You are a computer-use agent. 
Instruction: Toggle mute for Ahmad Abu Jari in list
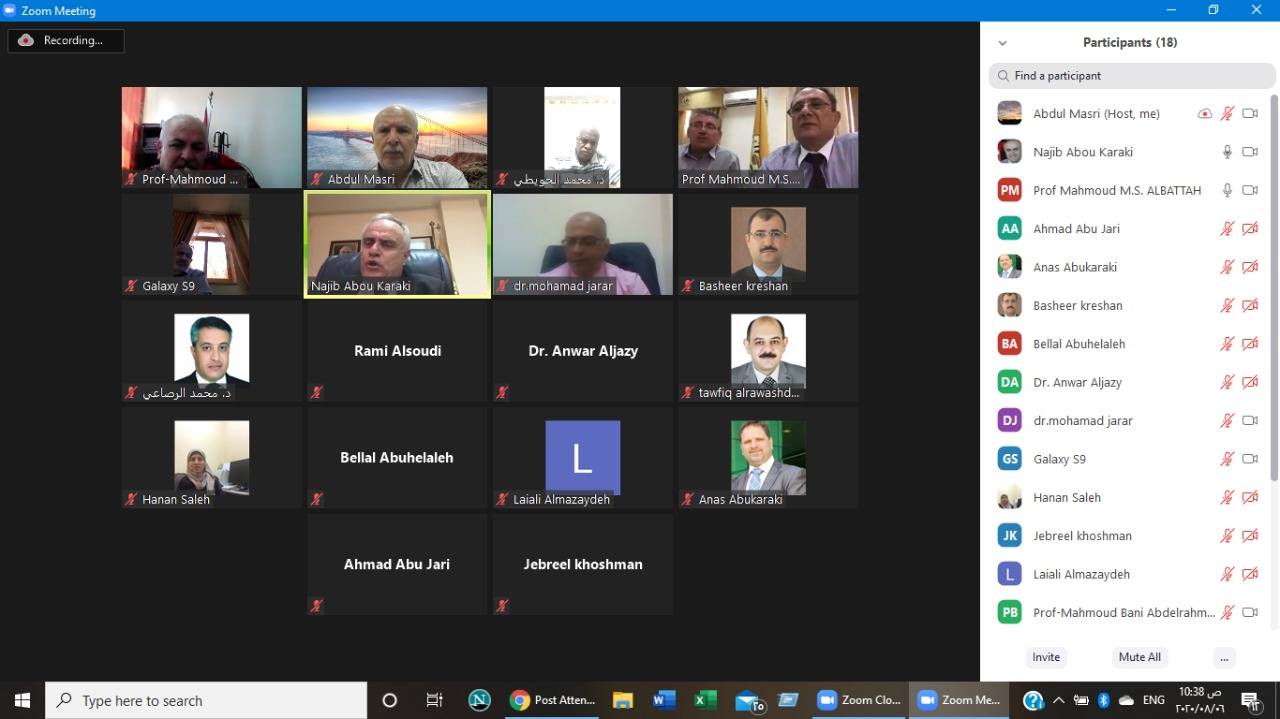[1227, 229]
